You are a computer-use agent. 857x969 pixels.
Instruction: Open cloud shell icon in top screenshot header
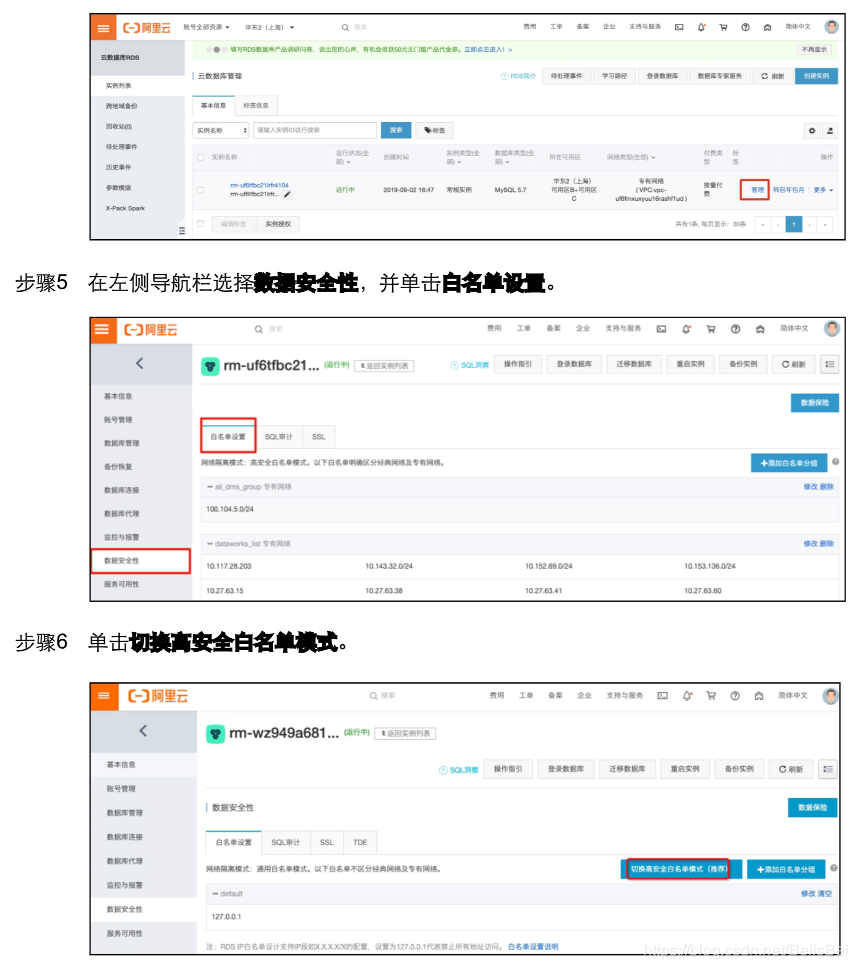pos(679,27)
